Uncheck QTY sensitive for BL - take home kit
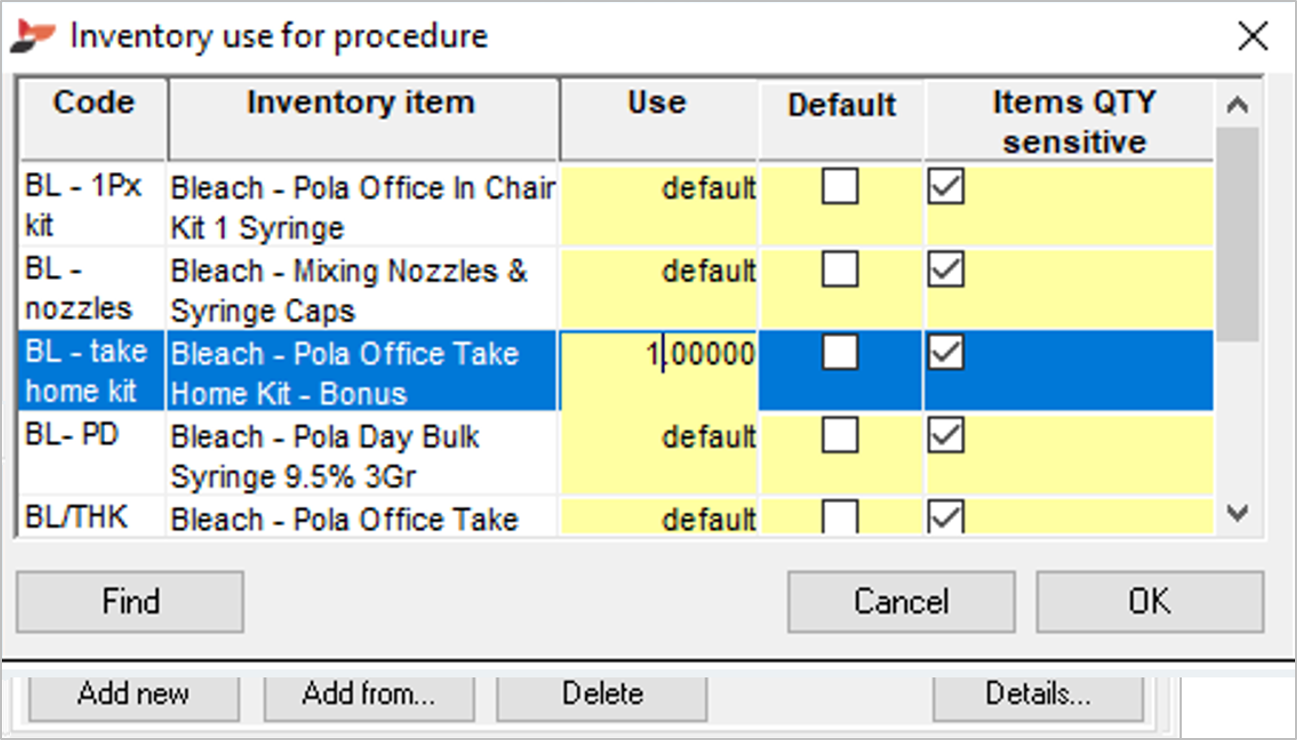Image resolution: width=1297 pixels, height=740 pixels. [946, 352]
